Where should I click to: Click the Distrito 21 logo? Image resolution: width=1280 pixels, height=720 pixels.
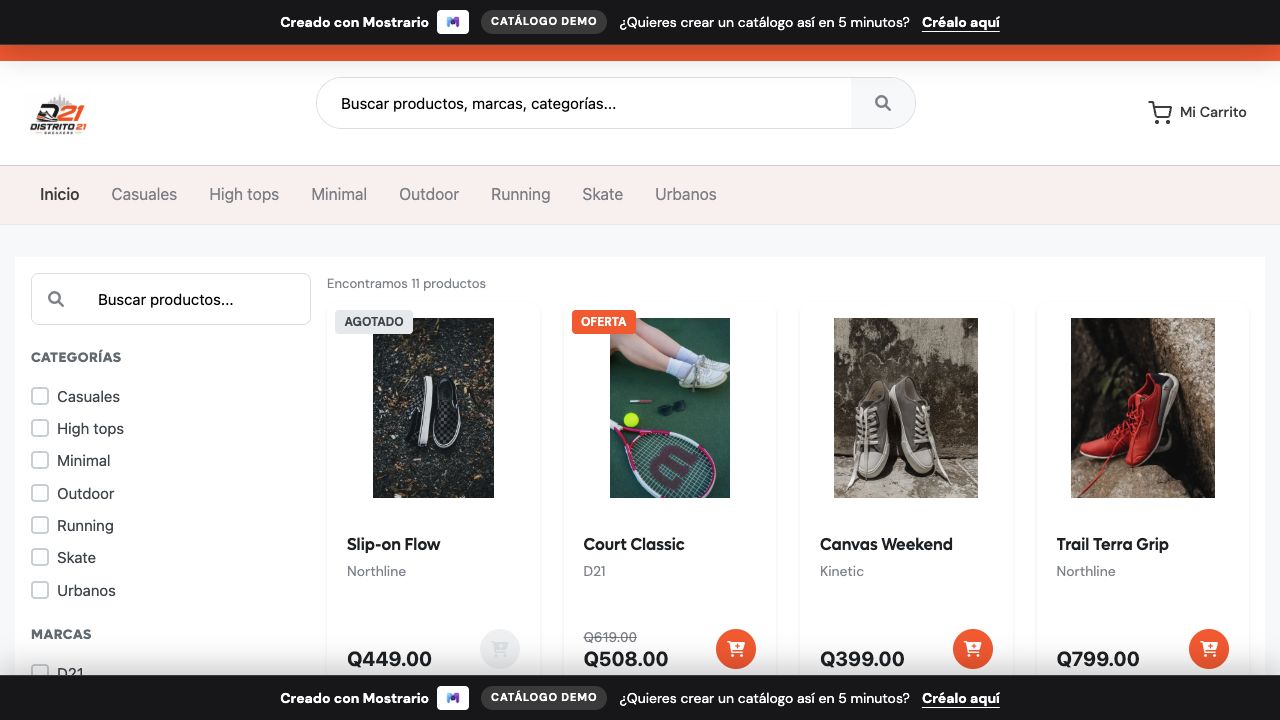tap(58, 115)
